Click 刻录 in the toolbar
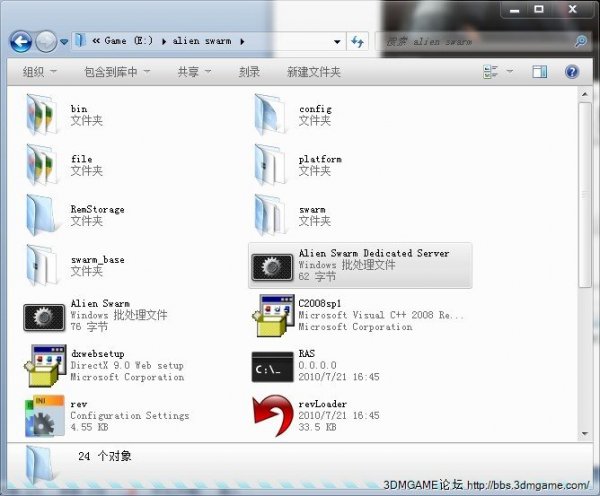The height and width of the screenshot is (496, 600). [x=249, y=72]
